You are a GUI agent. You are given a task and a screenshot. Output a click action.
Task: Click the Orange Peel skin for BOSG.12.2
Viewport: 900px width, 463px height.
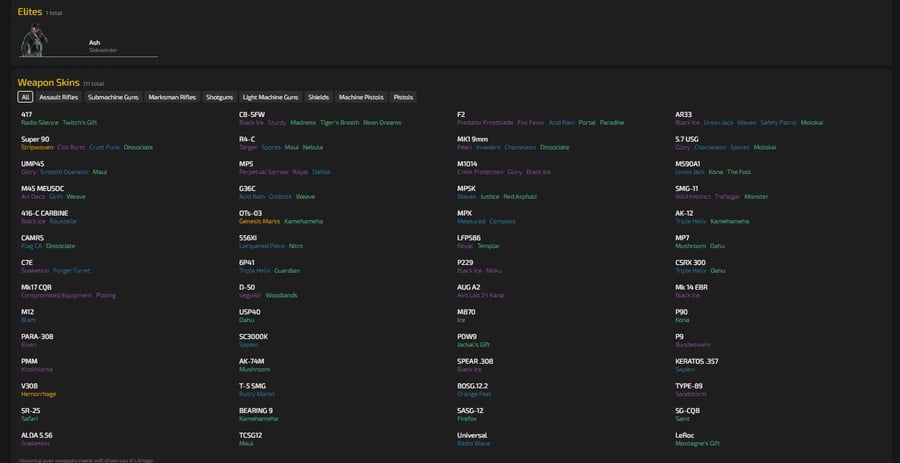[x=475, y=394]
